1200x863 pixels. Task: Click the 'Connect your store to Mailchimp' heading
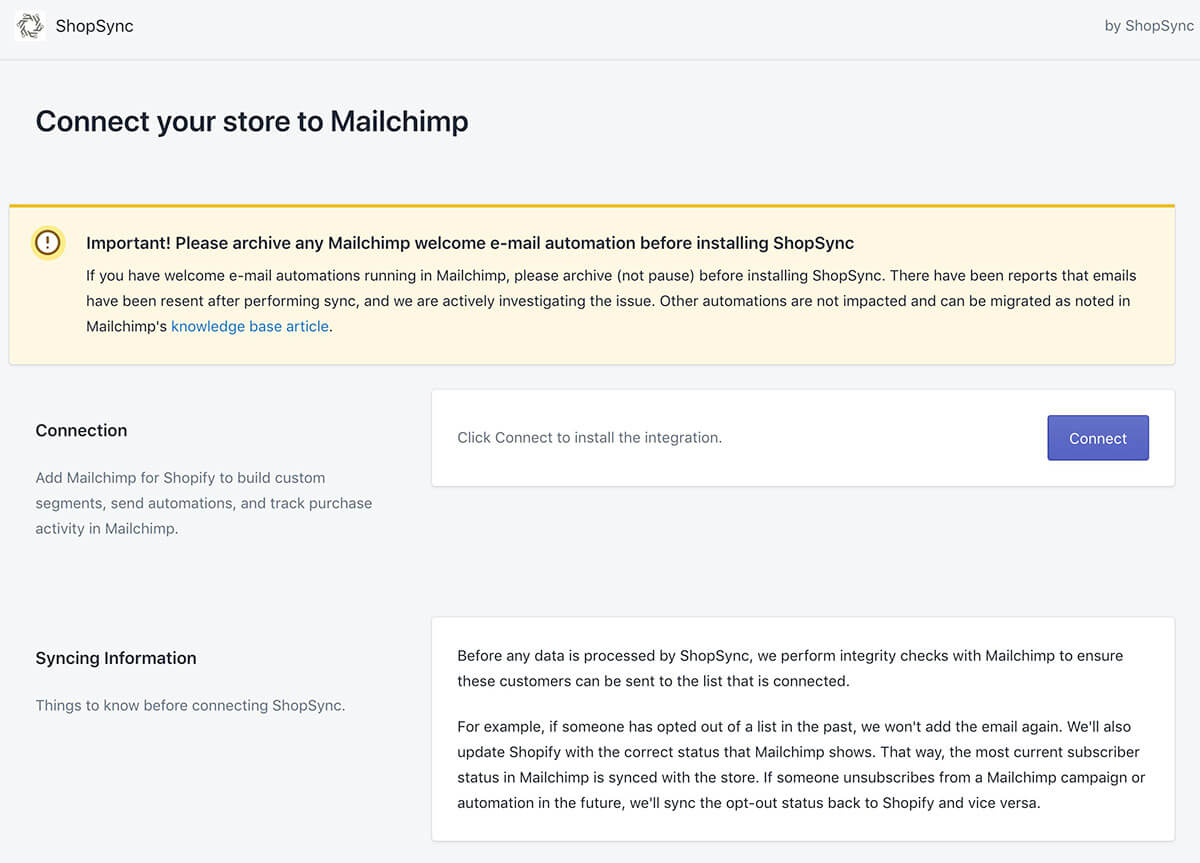[x=252, y=121]
